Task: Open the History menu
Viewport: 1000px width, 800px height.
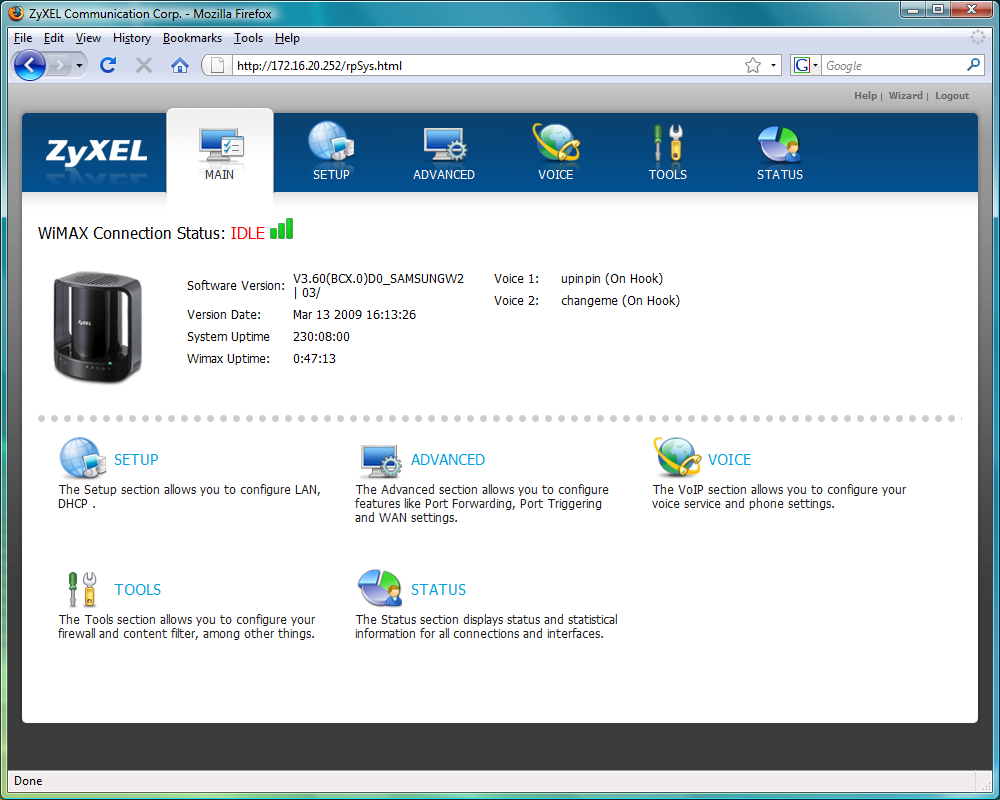Action: point(132,38)
